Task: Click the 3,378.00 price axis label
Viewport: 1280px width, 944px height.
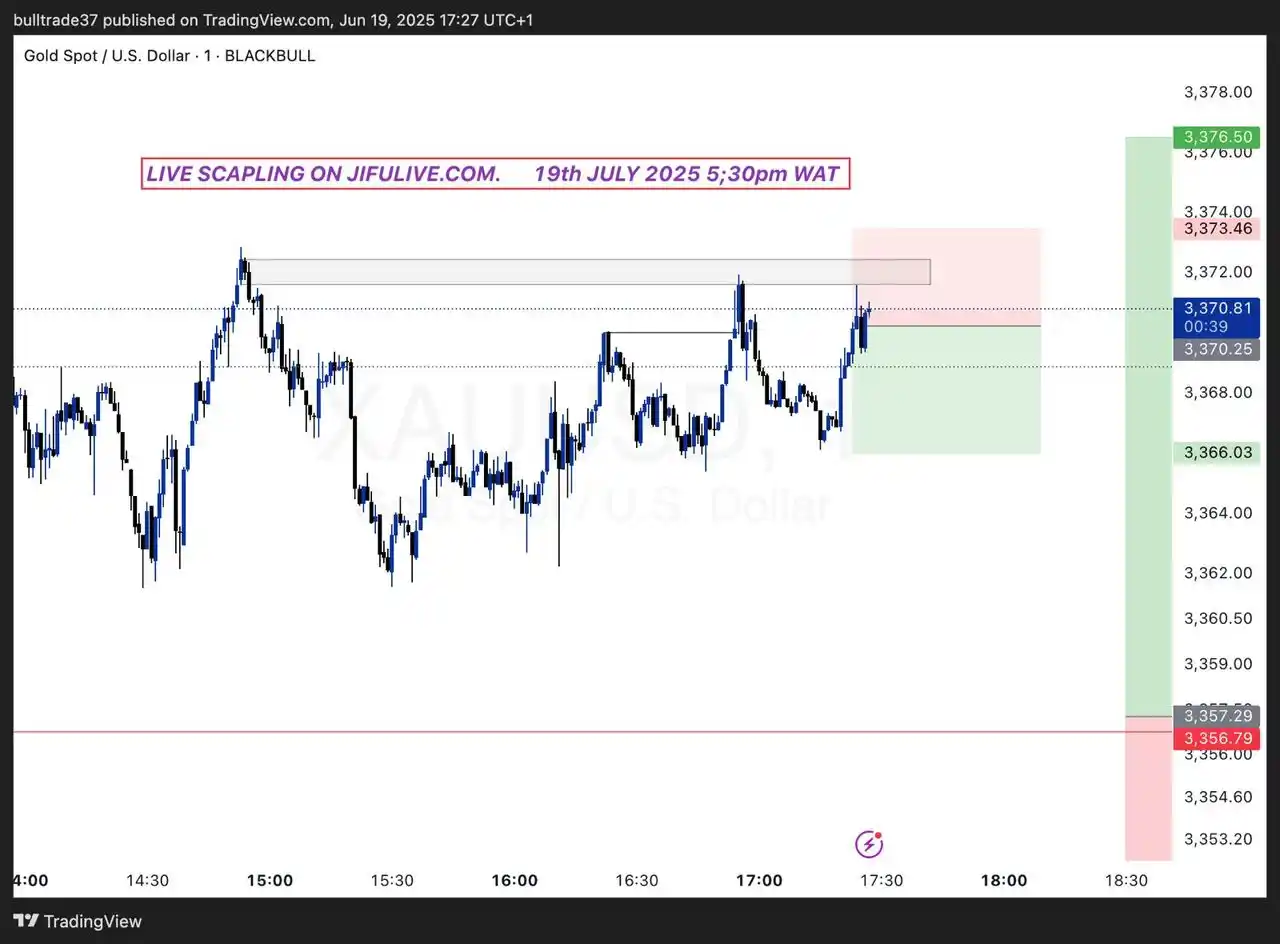Action: coord(1218,92)
